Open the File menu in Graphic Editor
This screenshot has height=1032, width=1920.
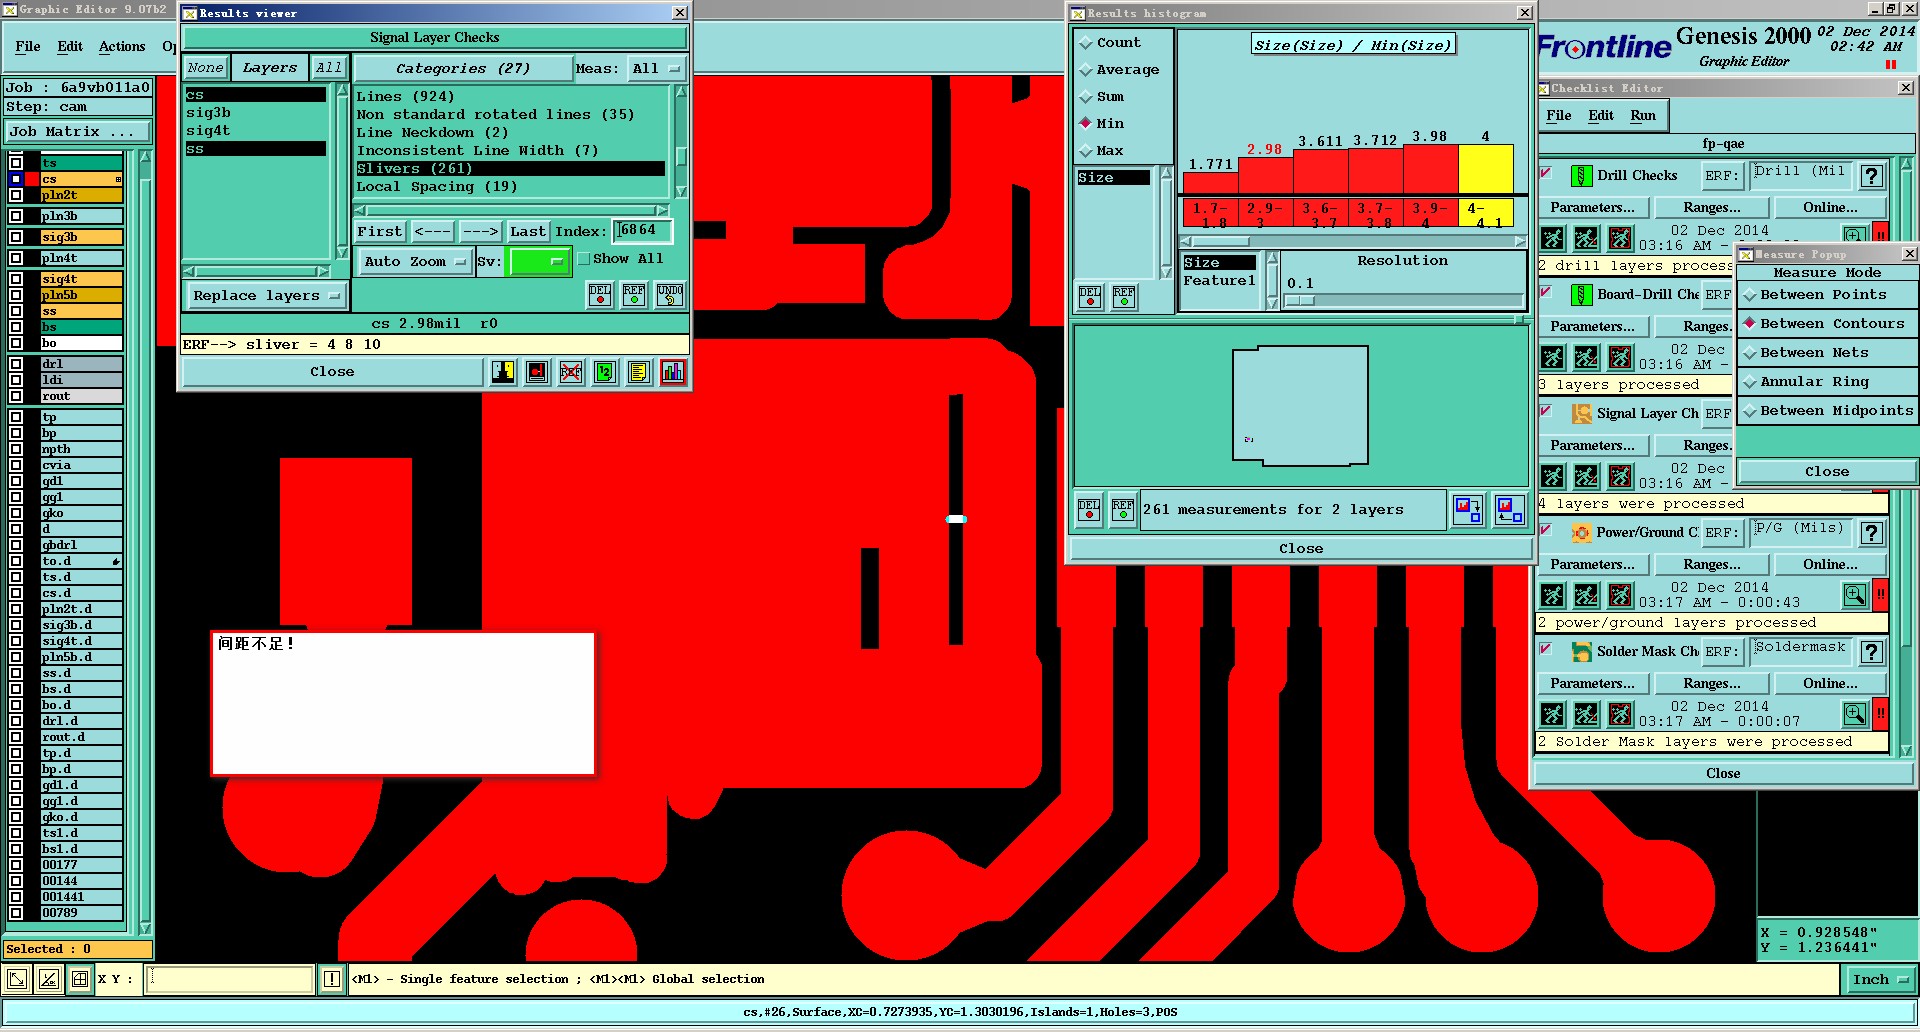click(28, 47)
